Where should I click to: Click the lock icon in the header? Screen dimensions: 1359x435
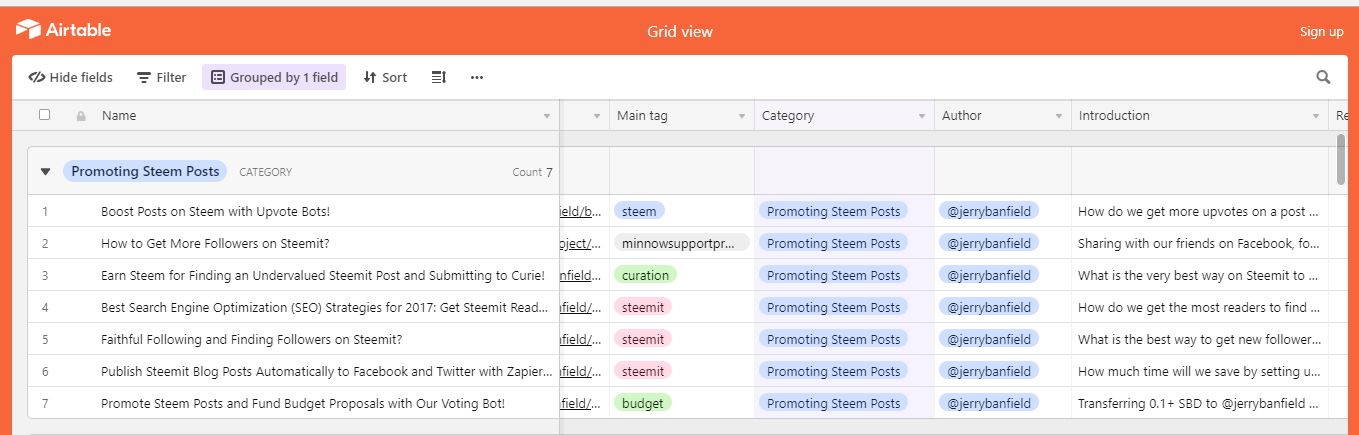point(81,116)
